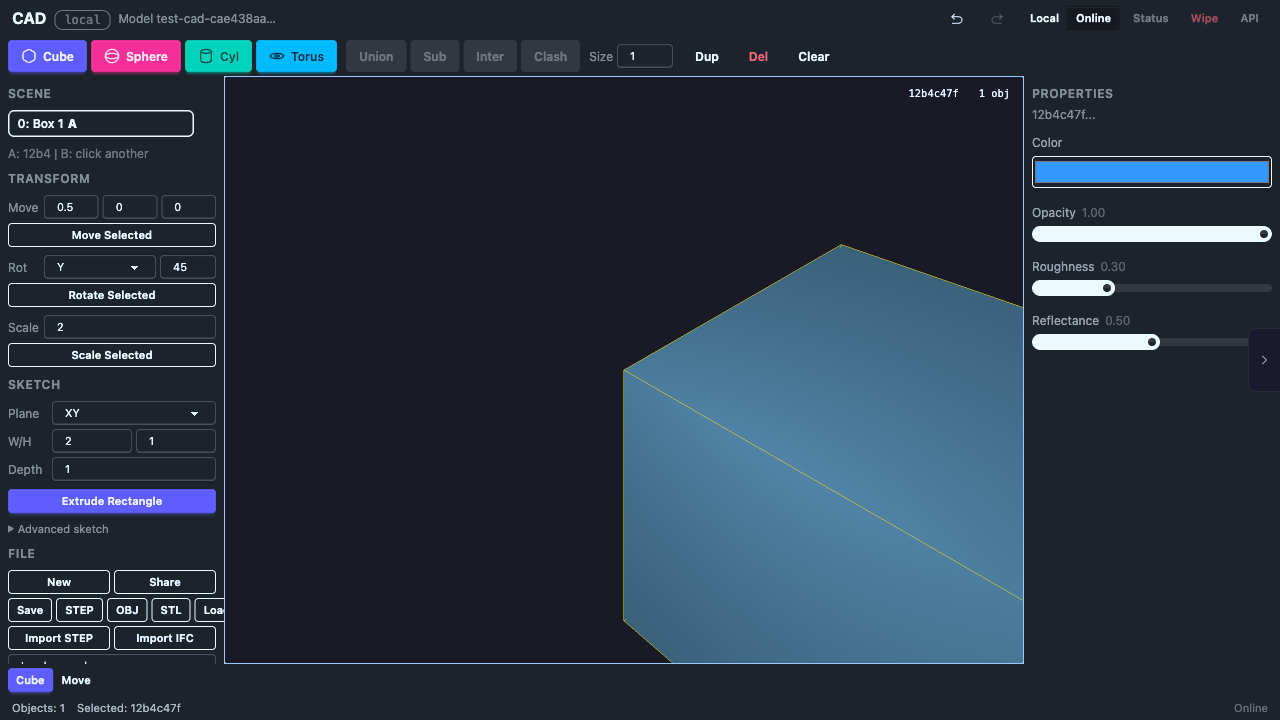Select the Cube creation tool
Screen dimensions: 1280x720
(47, 56)
